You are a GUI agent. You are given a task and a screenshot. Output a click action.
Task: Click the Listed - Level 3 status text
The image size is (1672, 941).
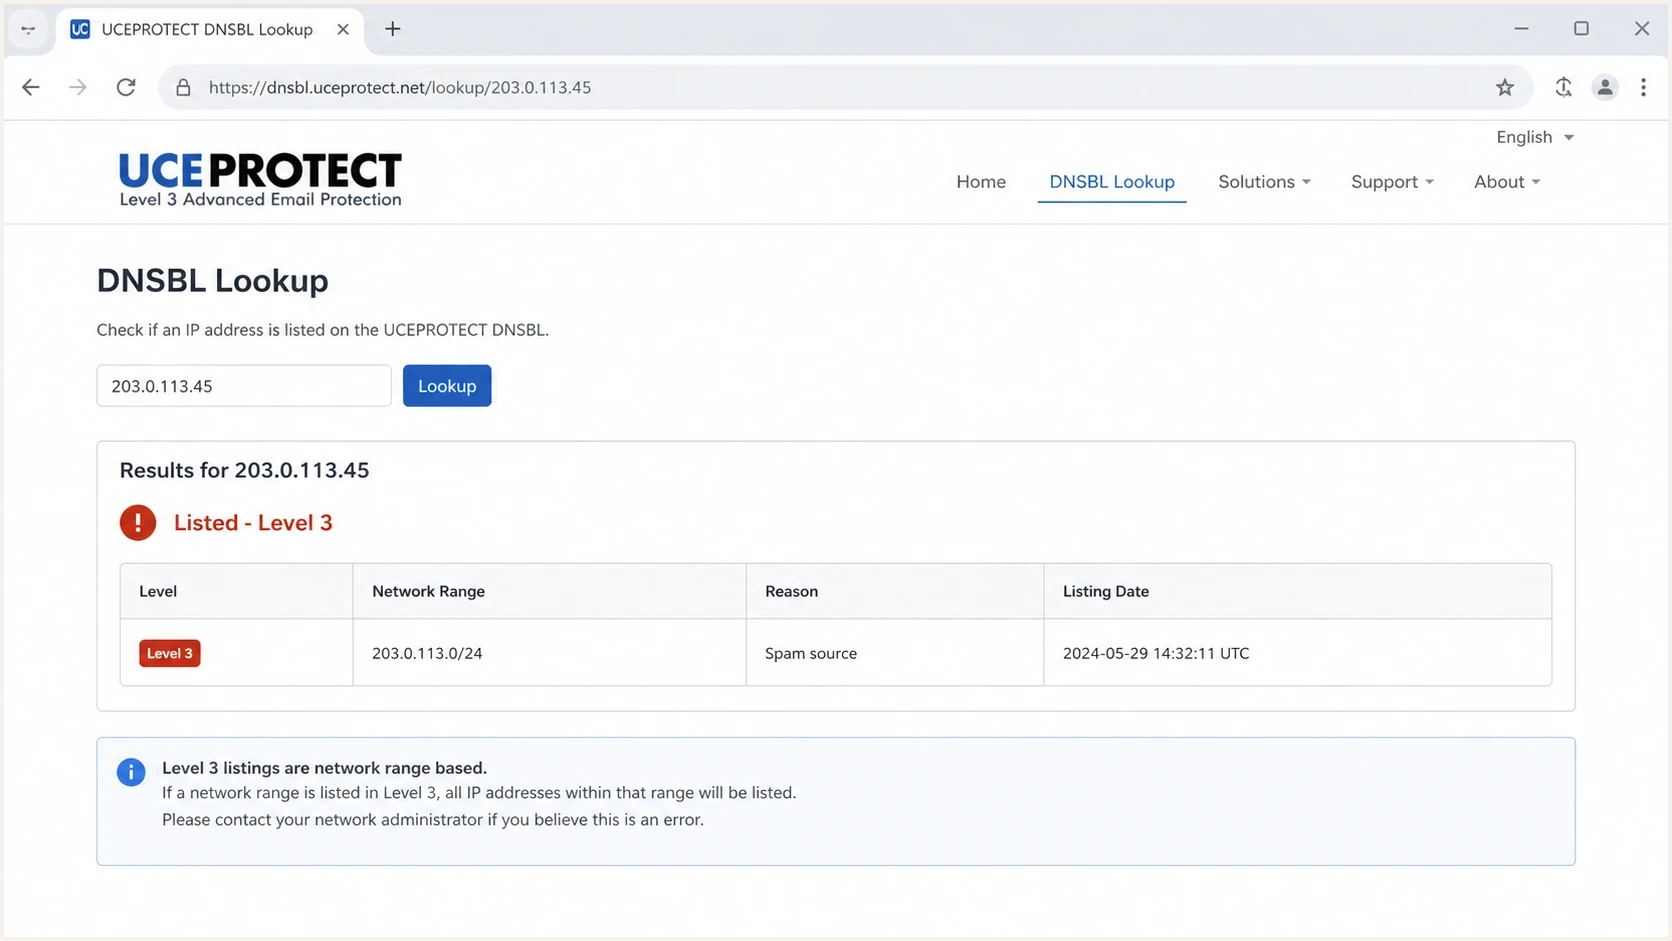(x=253, y=523)
